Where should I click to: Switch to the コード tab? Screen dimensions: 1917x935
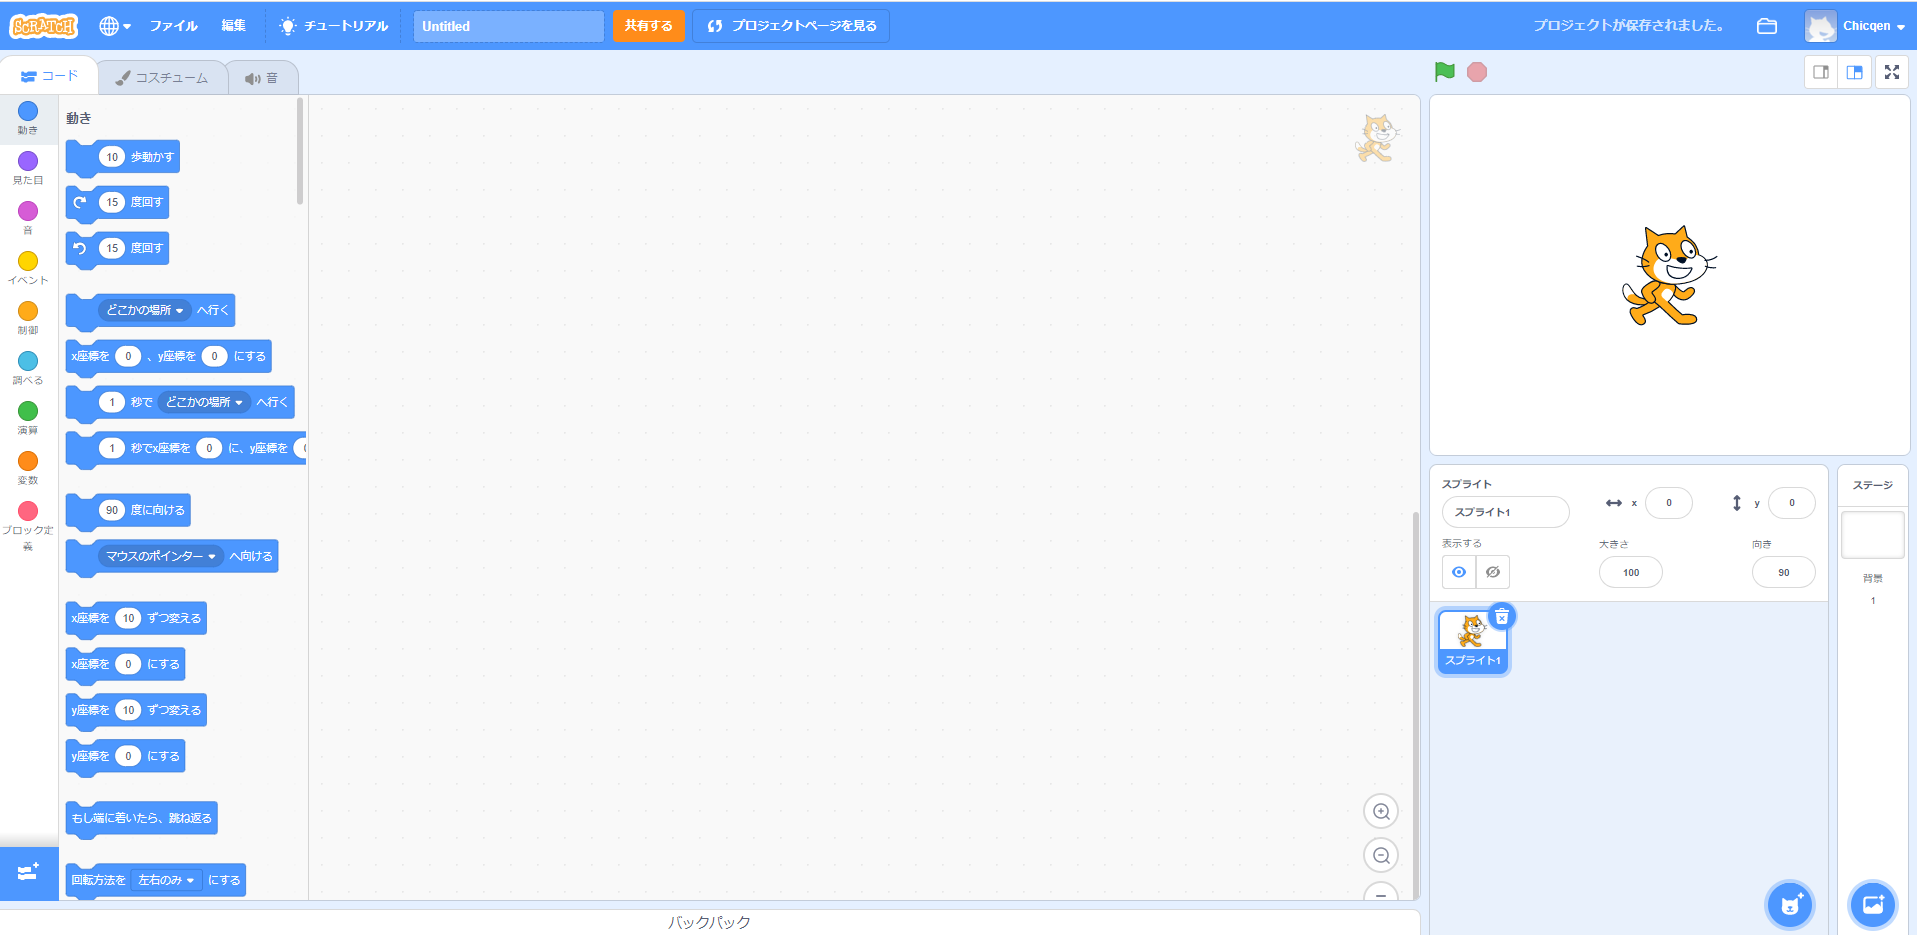tap(49, 76)
